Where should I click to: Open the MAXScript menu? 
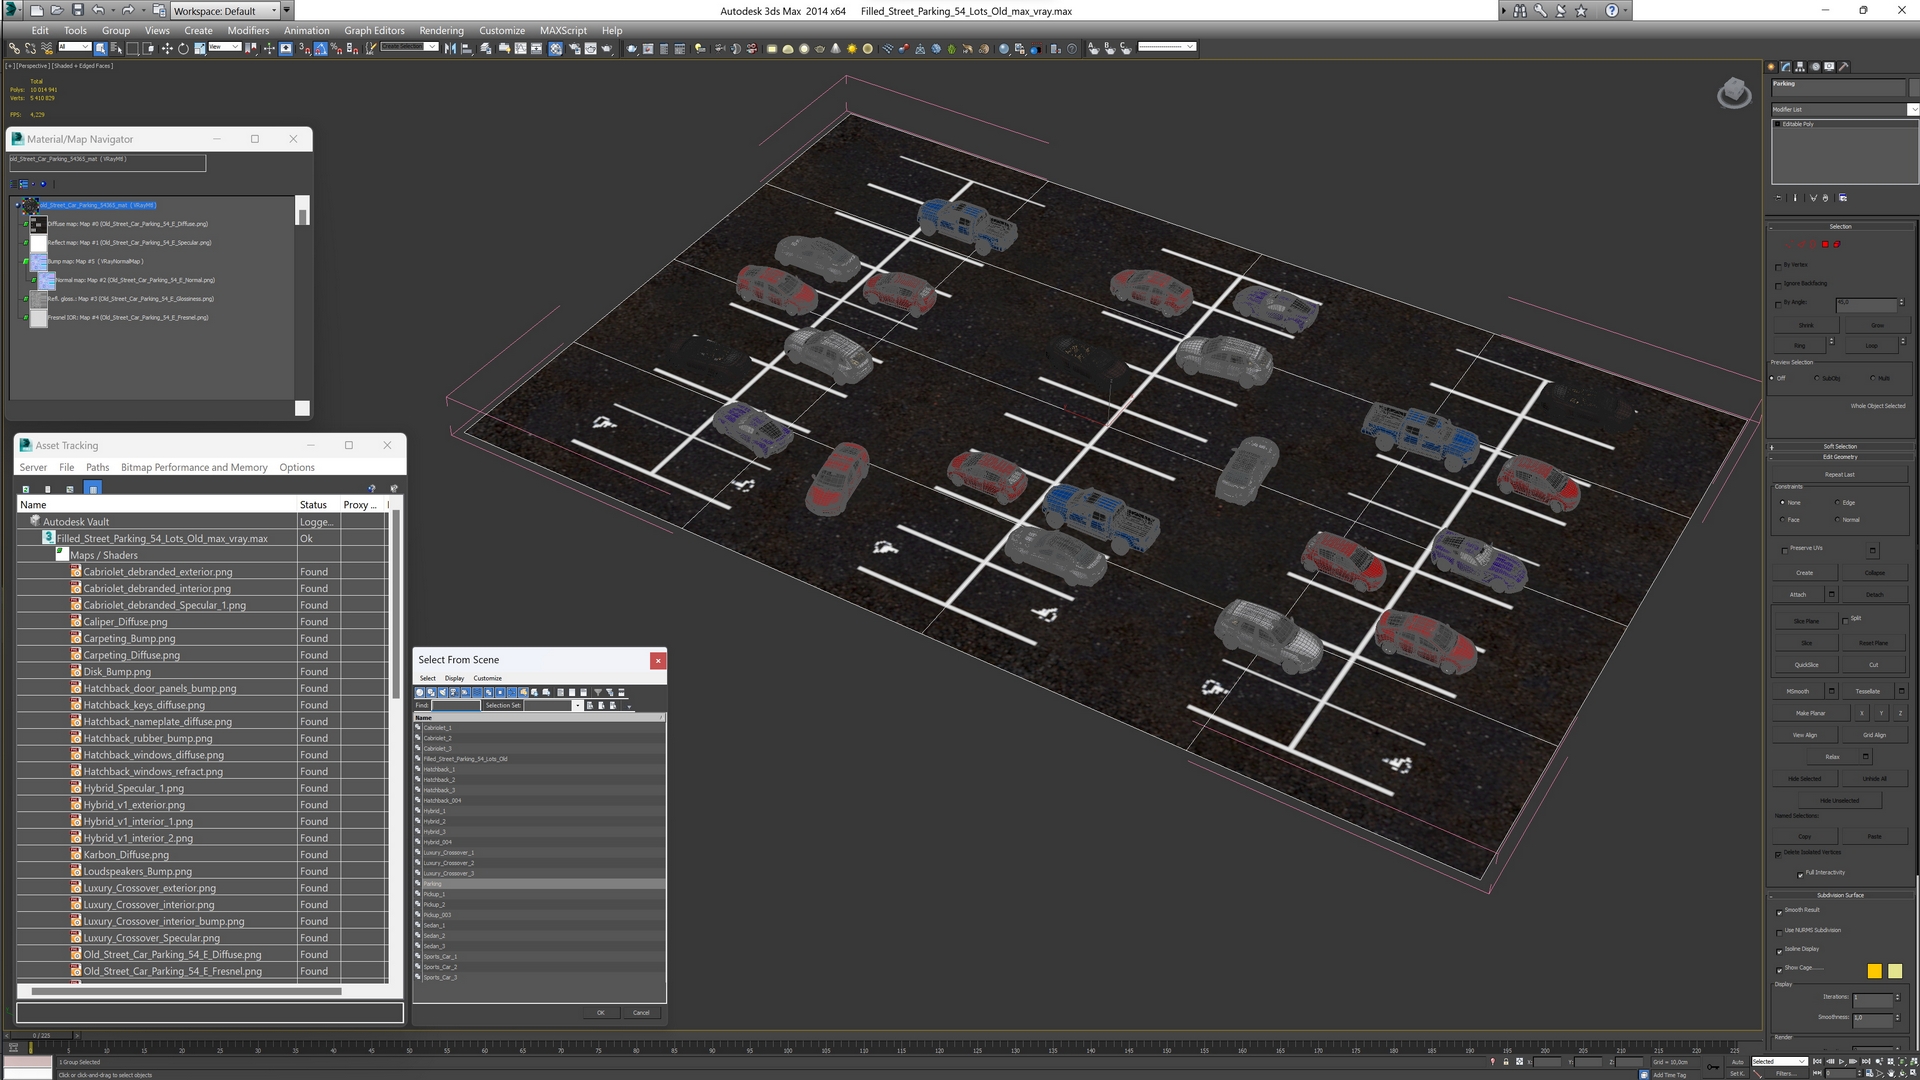(563, 30)
